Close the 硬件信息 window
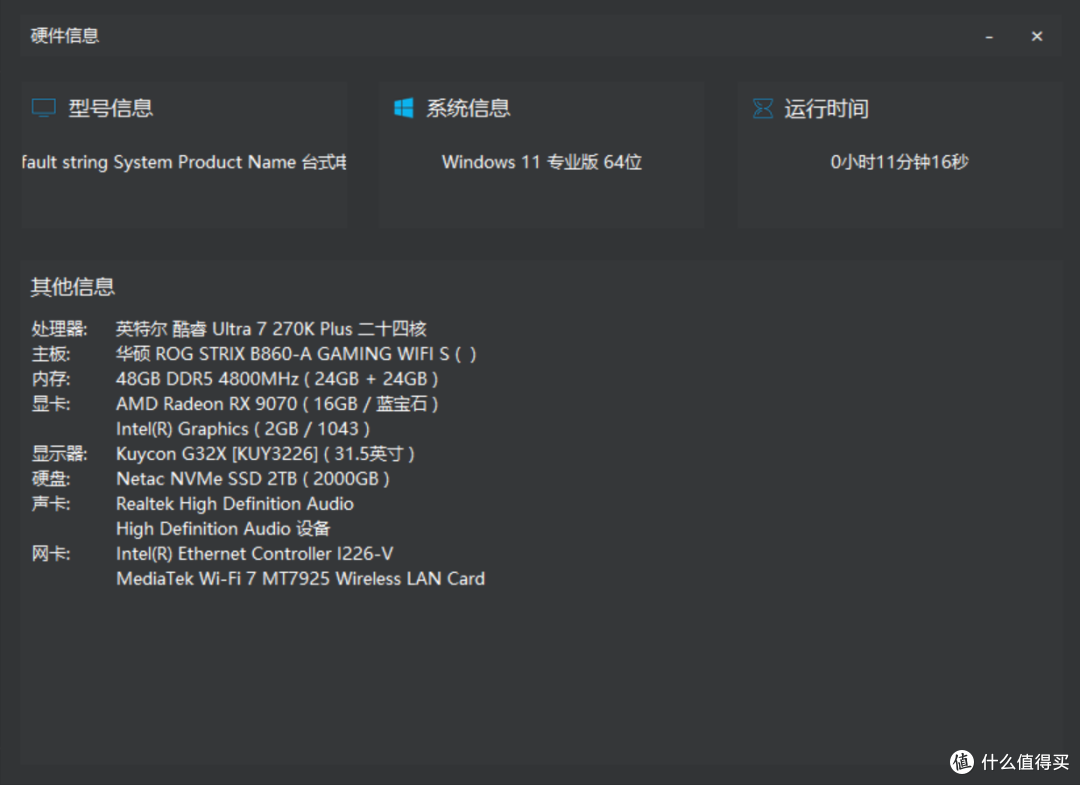This screenshot has height=785, width=1080. [x=1037, y=36]
